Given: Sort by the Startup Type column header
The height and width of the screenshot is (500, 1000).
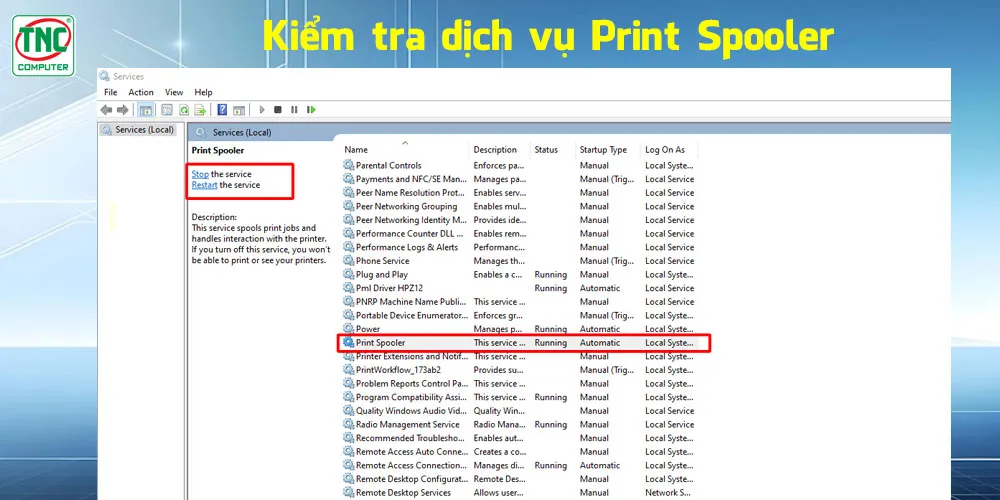Looking at the screenshot, I should click(x=603, y=150).
